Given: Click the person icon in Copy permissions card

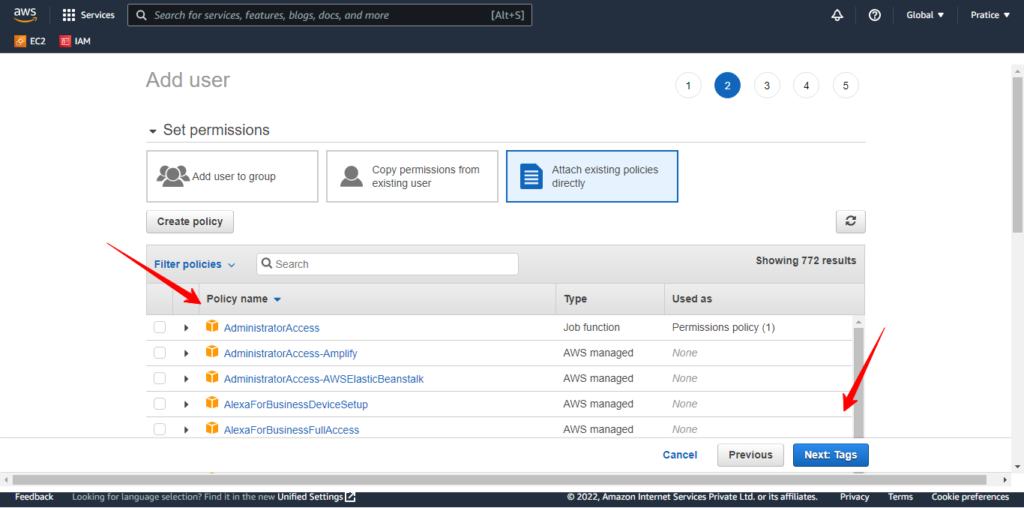Looking at the screenshot, I should click(x=351, y=176).
